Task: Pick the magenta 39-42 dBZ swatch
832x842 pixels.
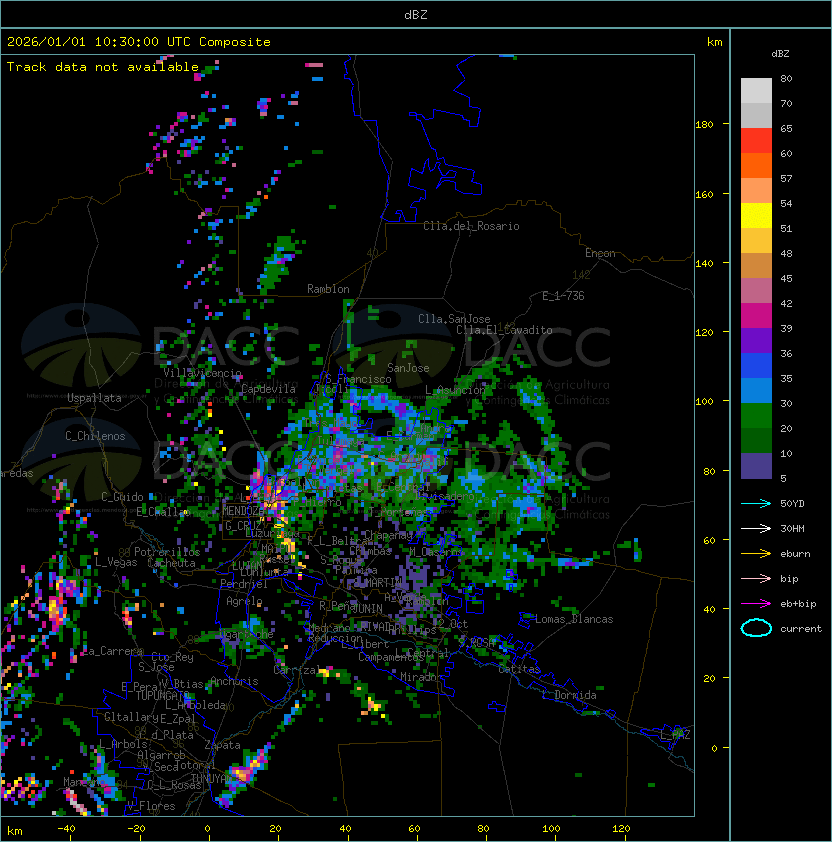Action: 756,316
